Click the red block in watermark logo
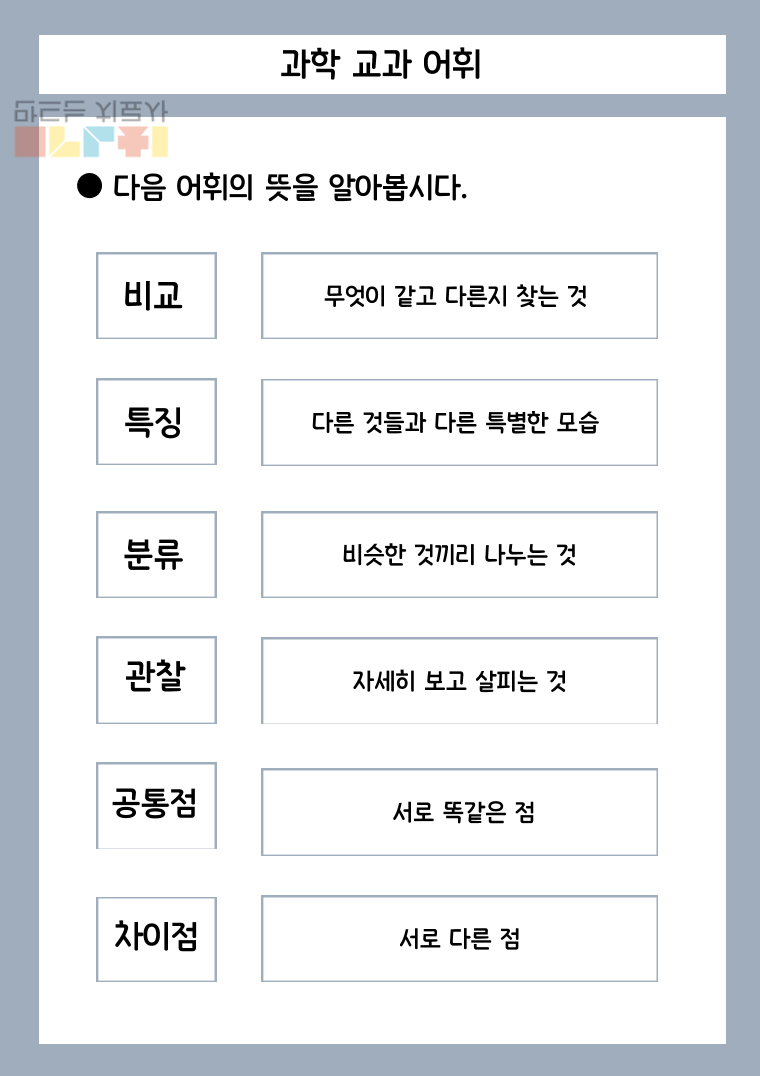 [30, 142]
